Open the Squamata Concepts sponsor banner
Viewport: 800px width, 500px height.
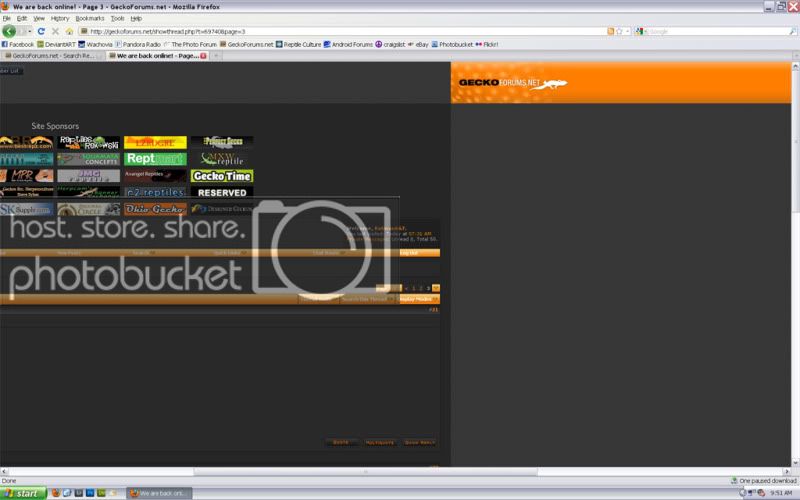89,159
